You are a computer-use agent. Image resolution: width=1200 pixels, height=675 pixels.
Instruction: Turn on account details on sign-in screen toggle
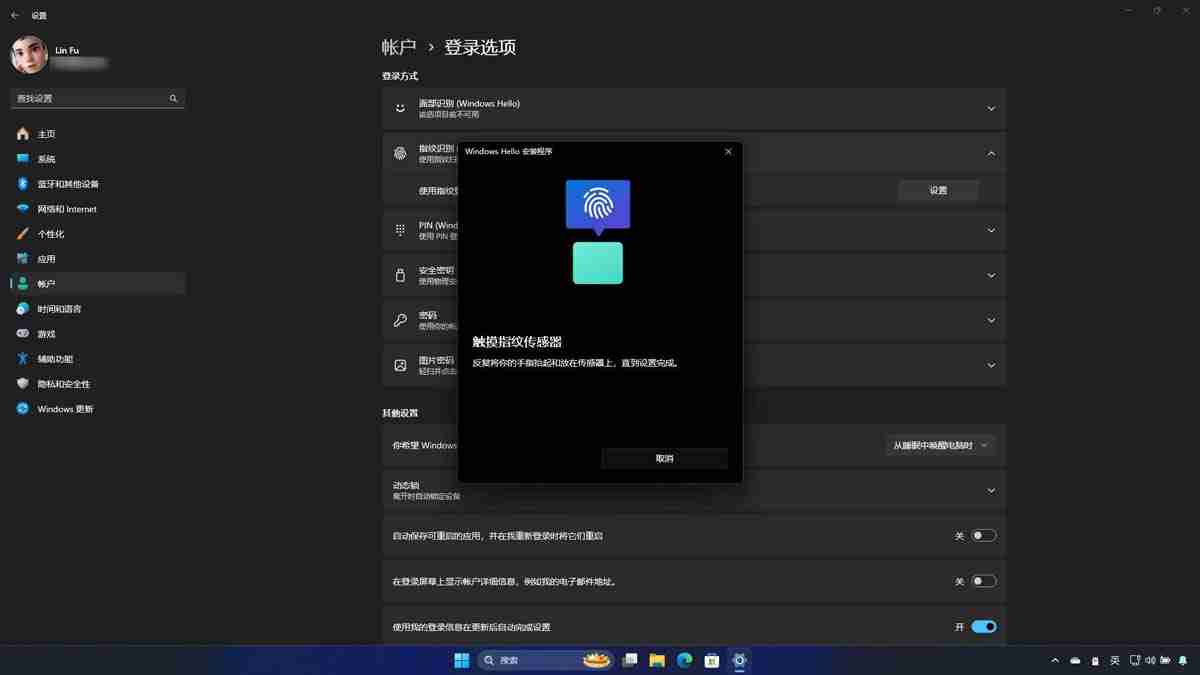coord(983,580)
